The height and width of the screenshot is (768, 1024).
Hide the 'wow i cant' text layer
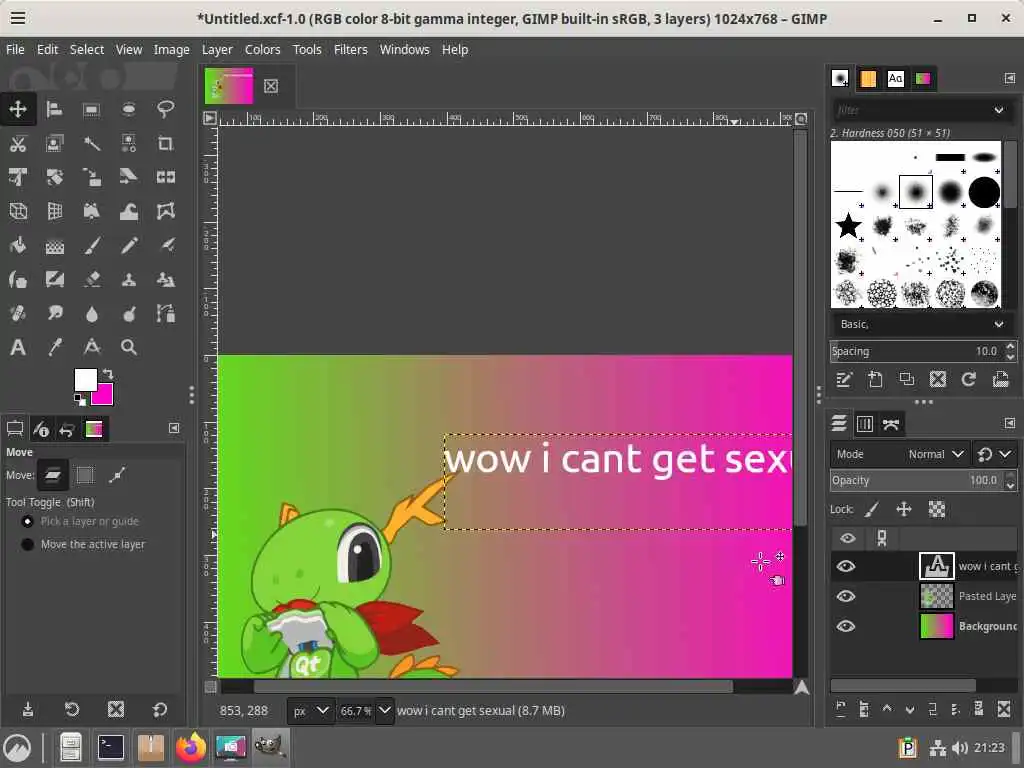point(846,566)
